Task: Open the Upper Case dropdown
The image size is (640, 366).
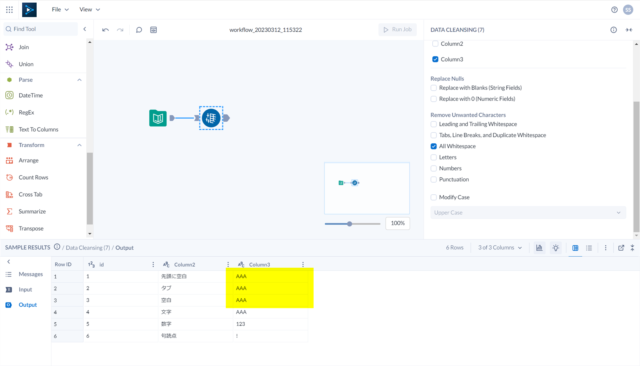Action: 528,213
